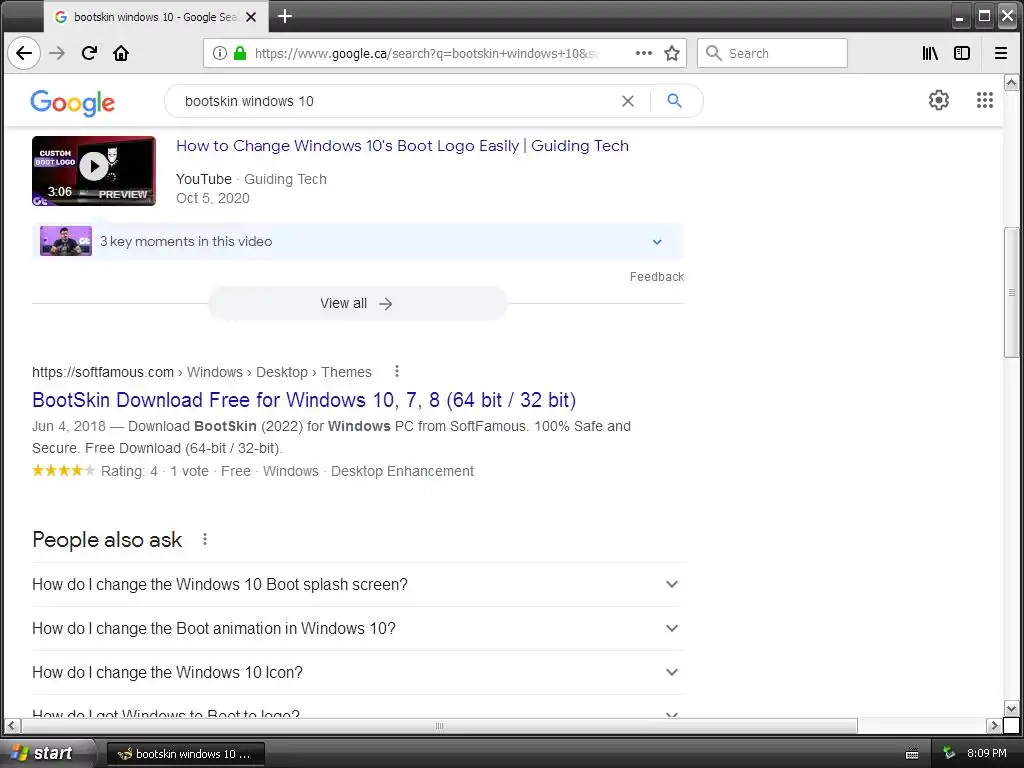
Task: Expand question about Boot animation in Windows 10
Action: coord(357,628)
